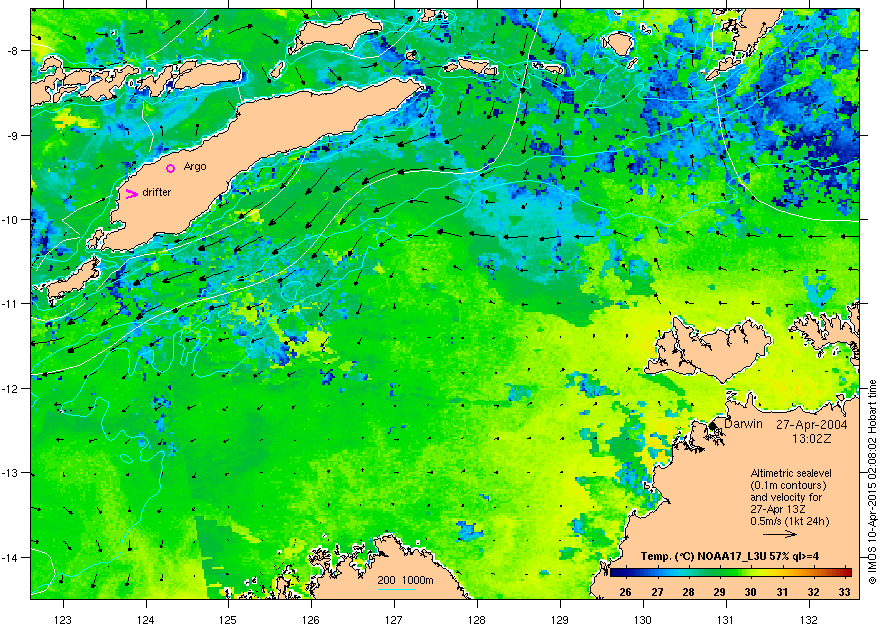The width and height of the screenshot is (880, 630).
Task: Click latitude axis label '-12'
Action: pos(11,389)
